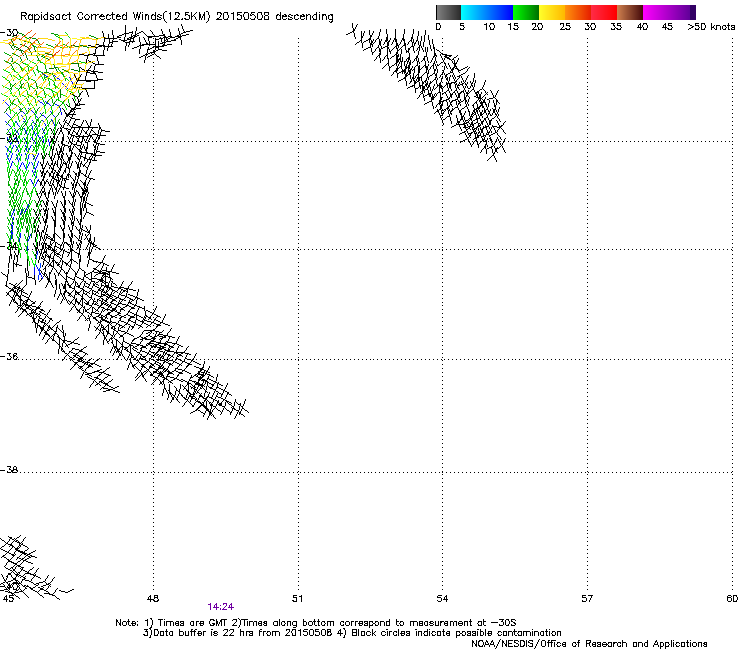Click the latitude label '-36'
The width and height of the screenshot is (740, 650).
click(9, 356)
